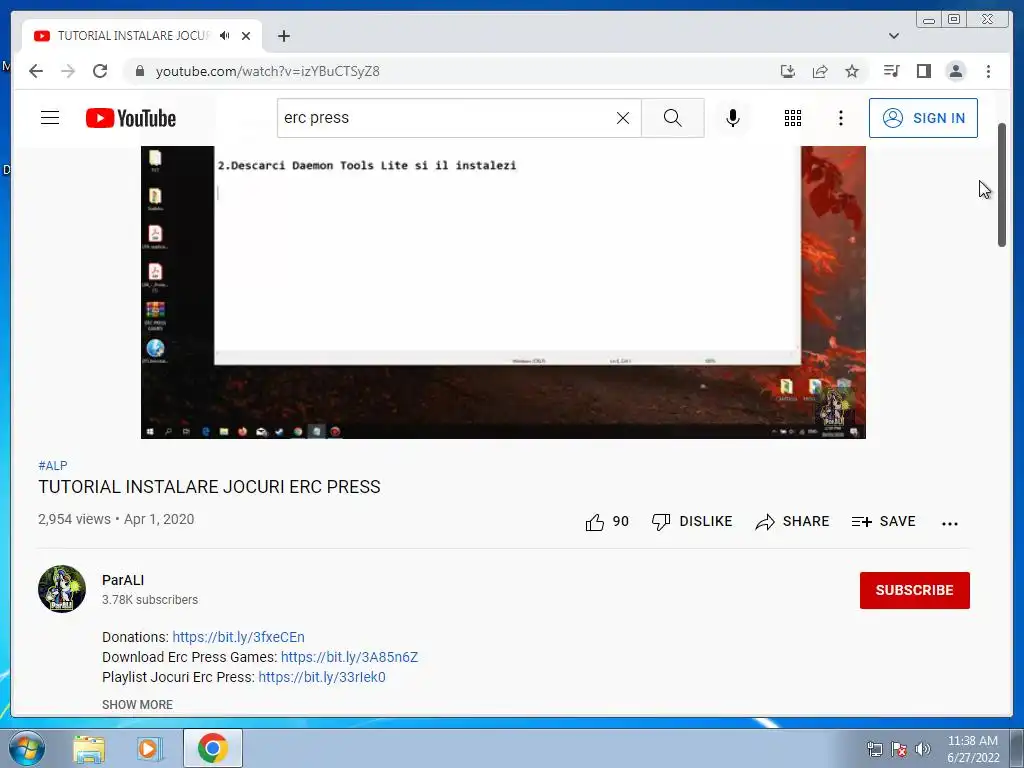Open Download Erc Press Games link
Viewport: 1024px width, 768px height.
pyautogui.click(x=349, y=658)
